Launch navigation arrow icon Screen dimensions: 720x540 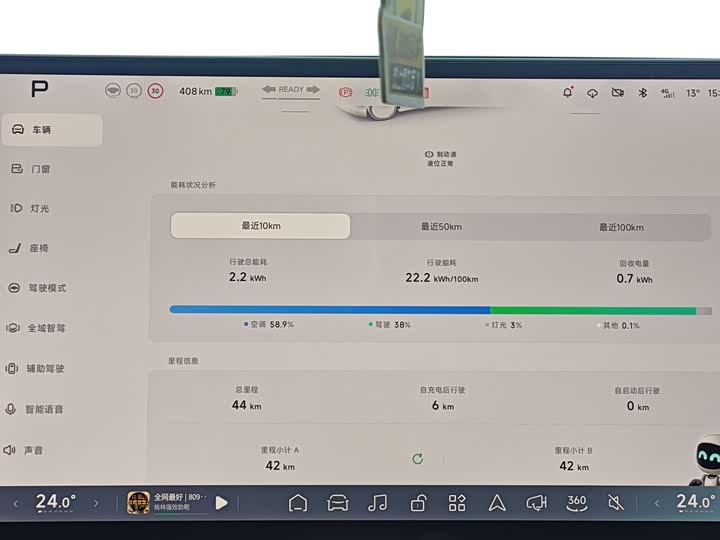[x=497, y=503]
